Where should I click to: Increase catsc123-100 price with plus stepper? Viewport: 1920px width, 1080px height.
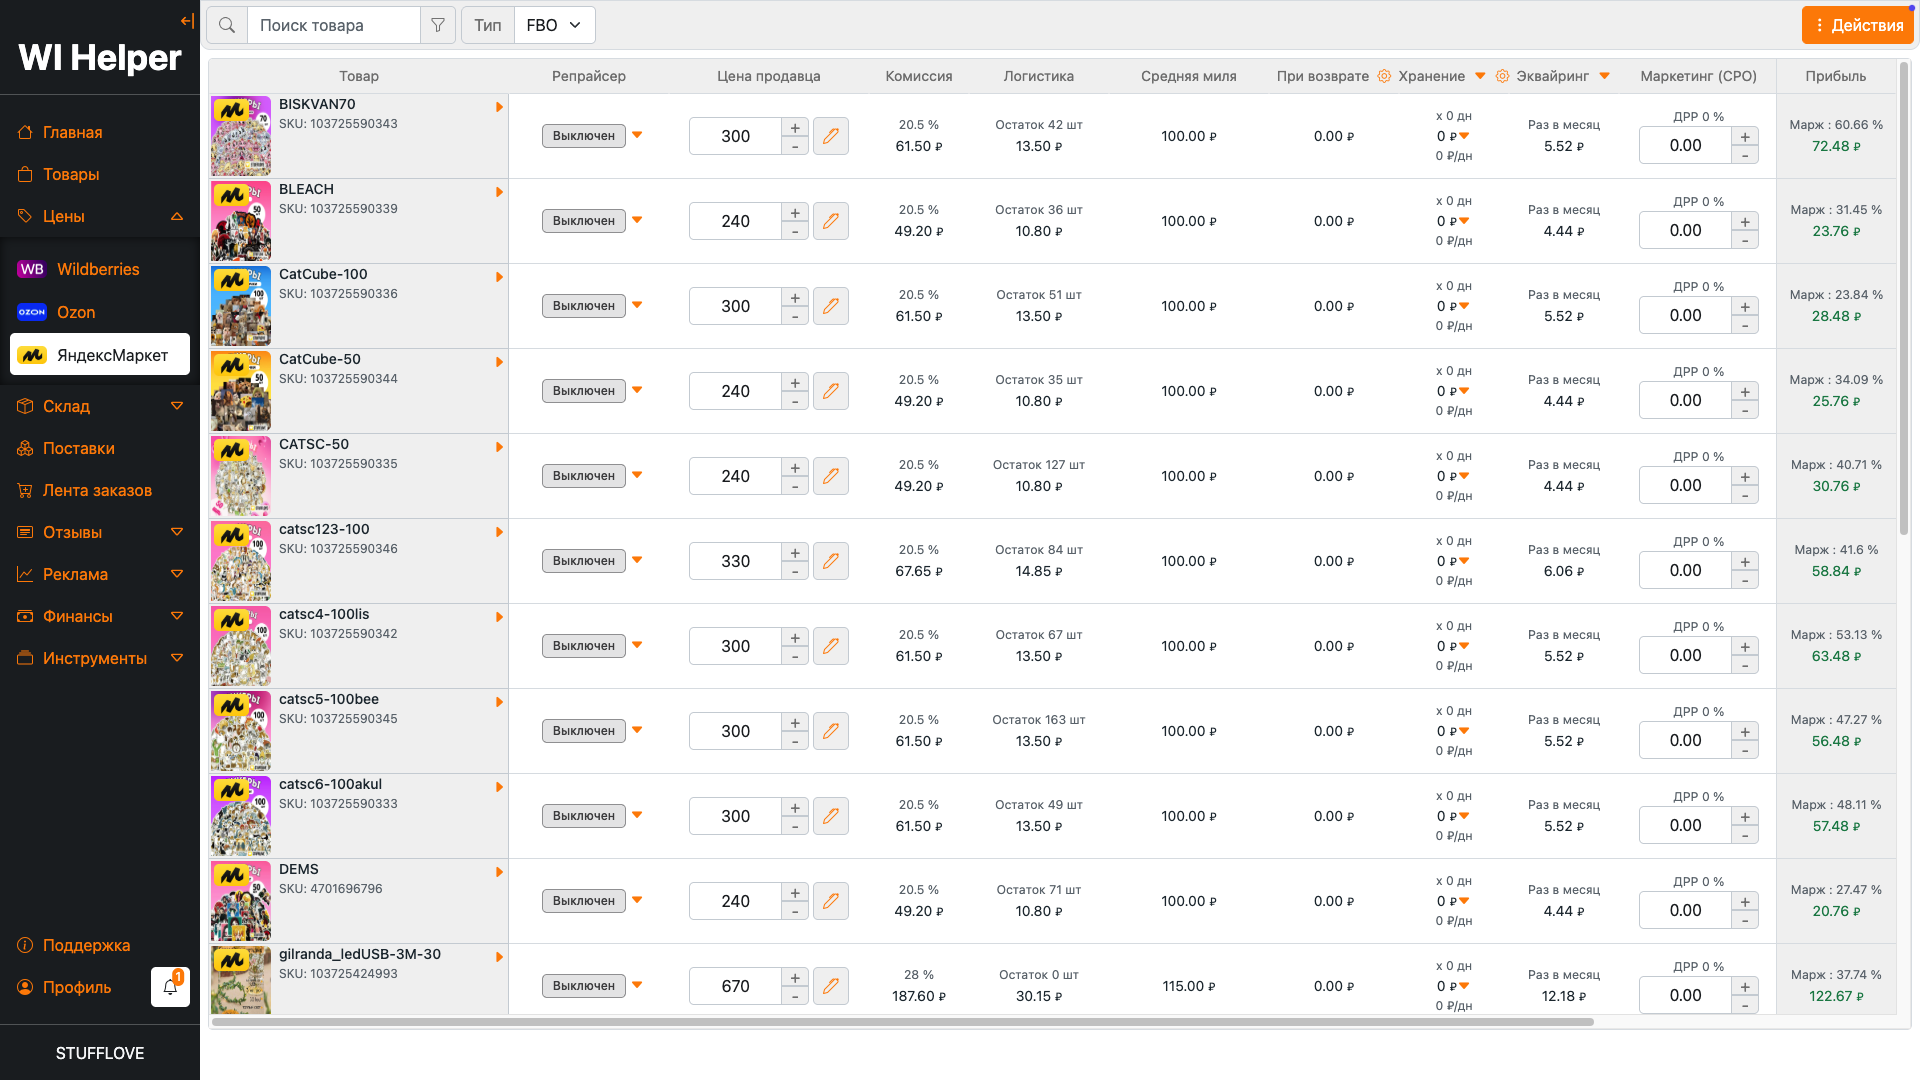(795, 553)
